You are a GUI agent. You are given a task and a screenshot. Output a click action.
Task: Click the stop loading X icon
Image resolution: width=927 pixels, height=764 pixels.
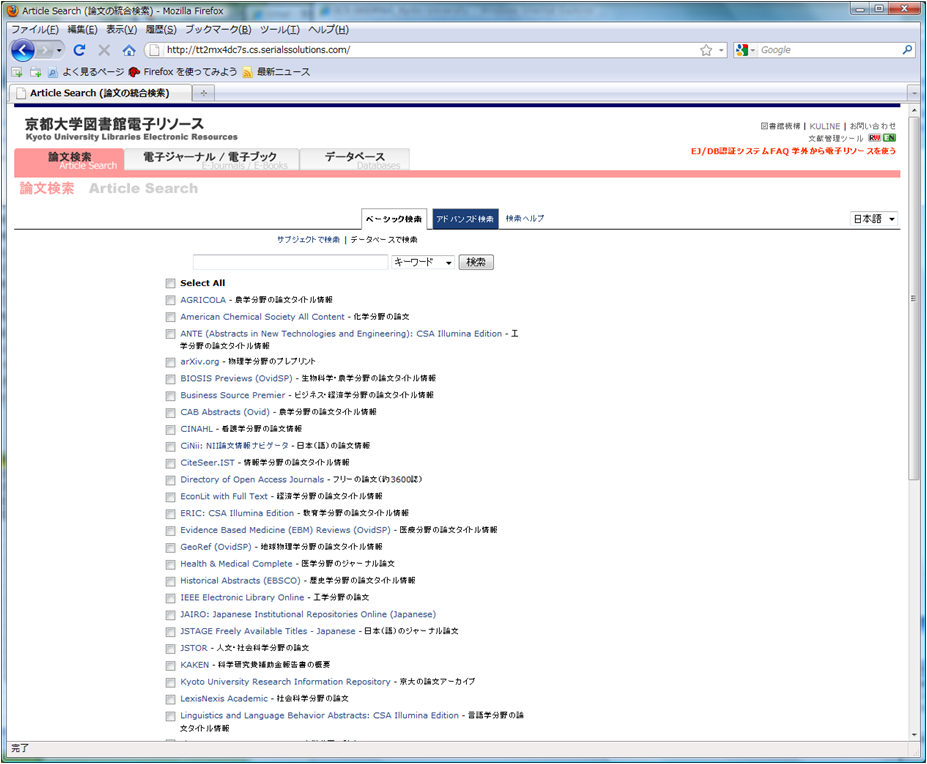click(x=104, y=50)
